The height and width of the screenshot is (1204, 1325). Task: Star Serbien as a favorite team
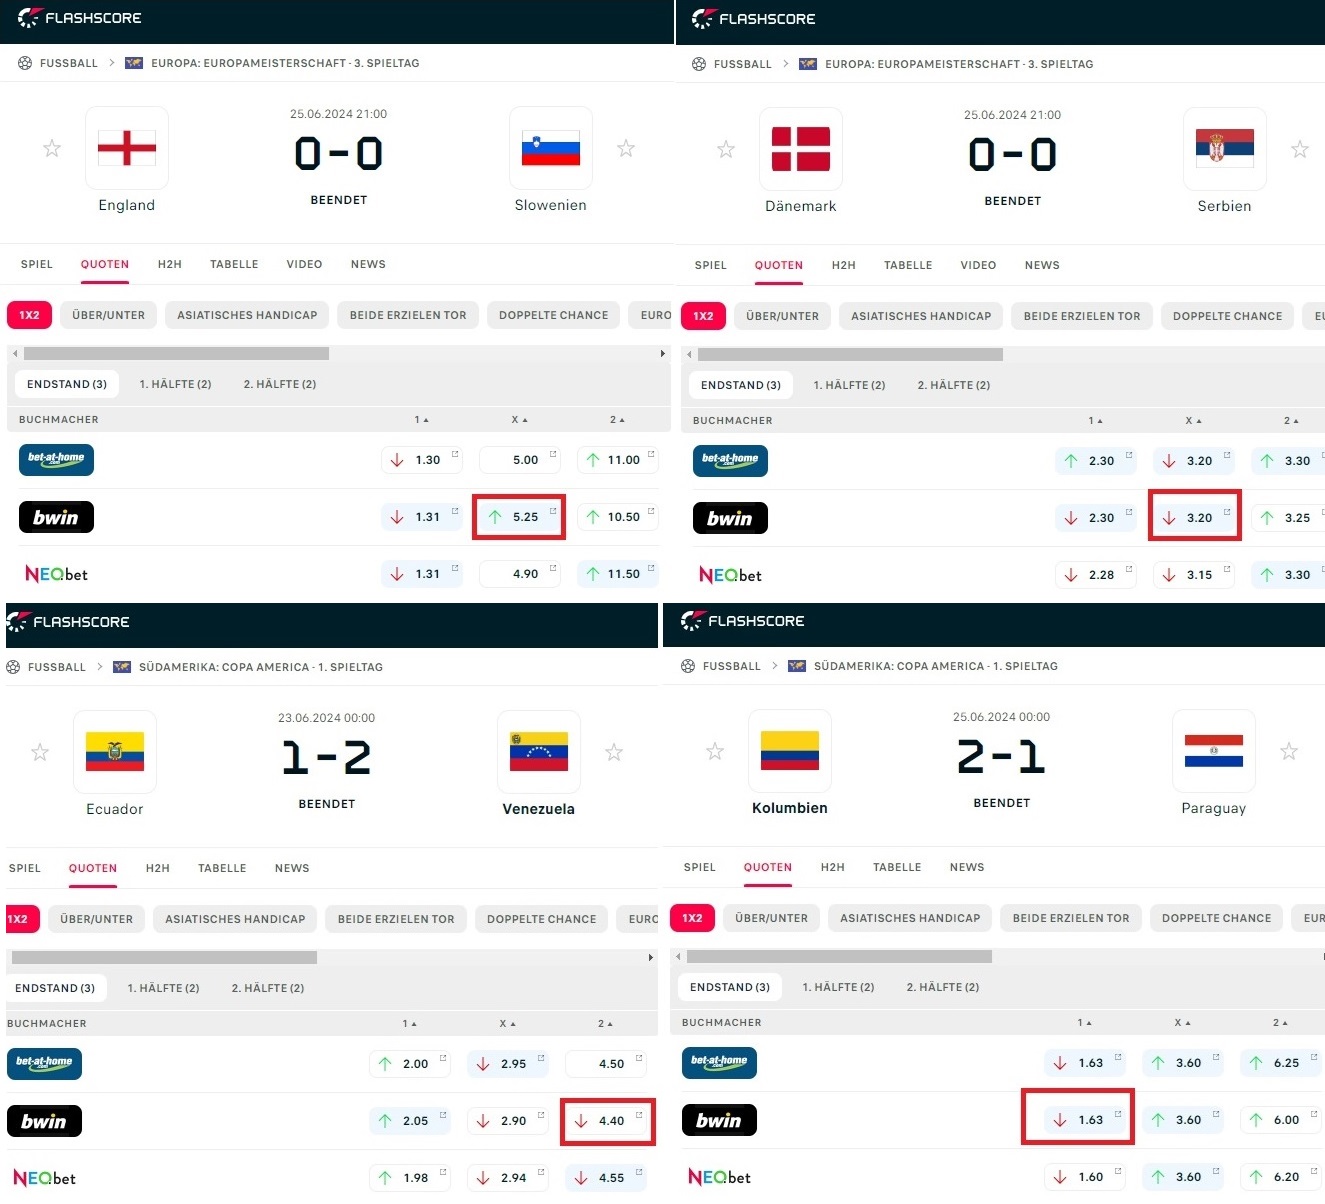(x=1300, y=150)
